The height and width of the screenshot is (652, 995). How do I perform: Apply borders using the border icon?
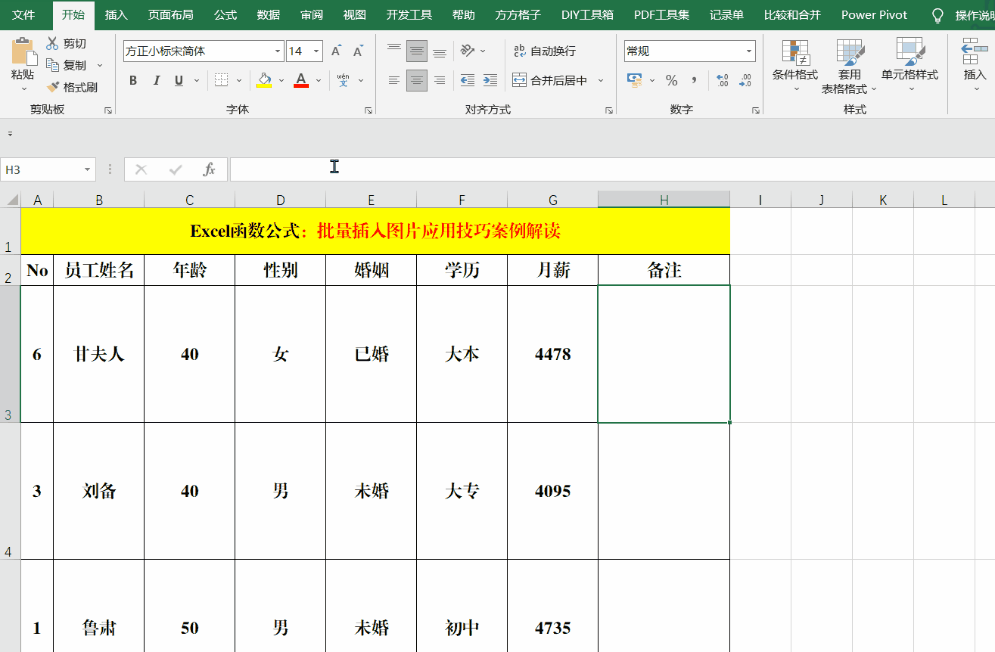221,80
